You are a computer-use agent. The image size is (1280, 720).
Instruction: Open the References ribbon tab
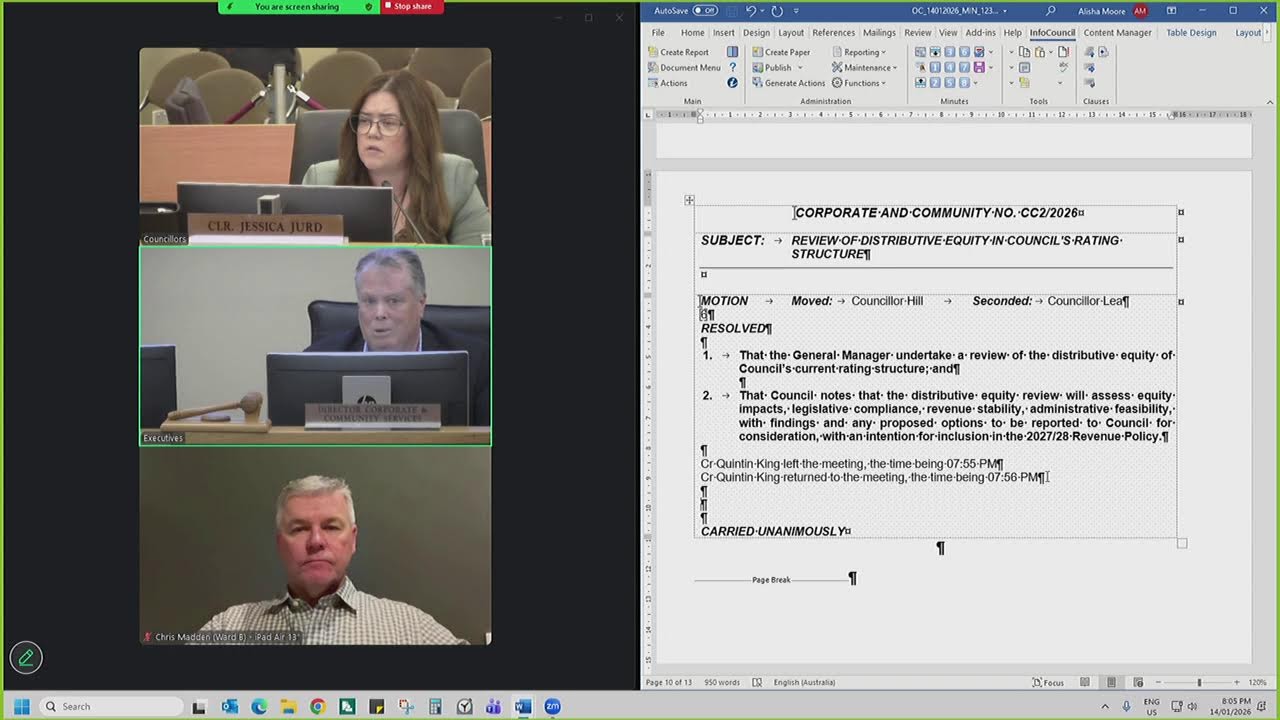coord(833,33)
